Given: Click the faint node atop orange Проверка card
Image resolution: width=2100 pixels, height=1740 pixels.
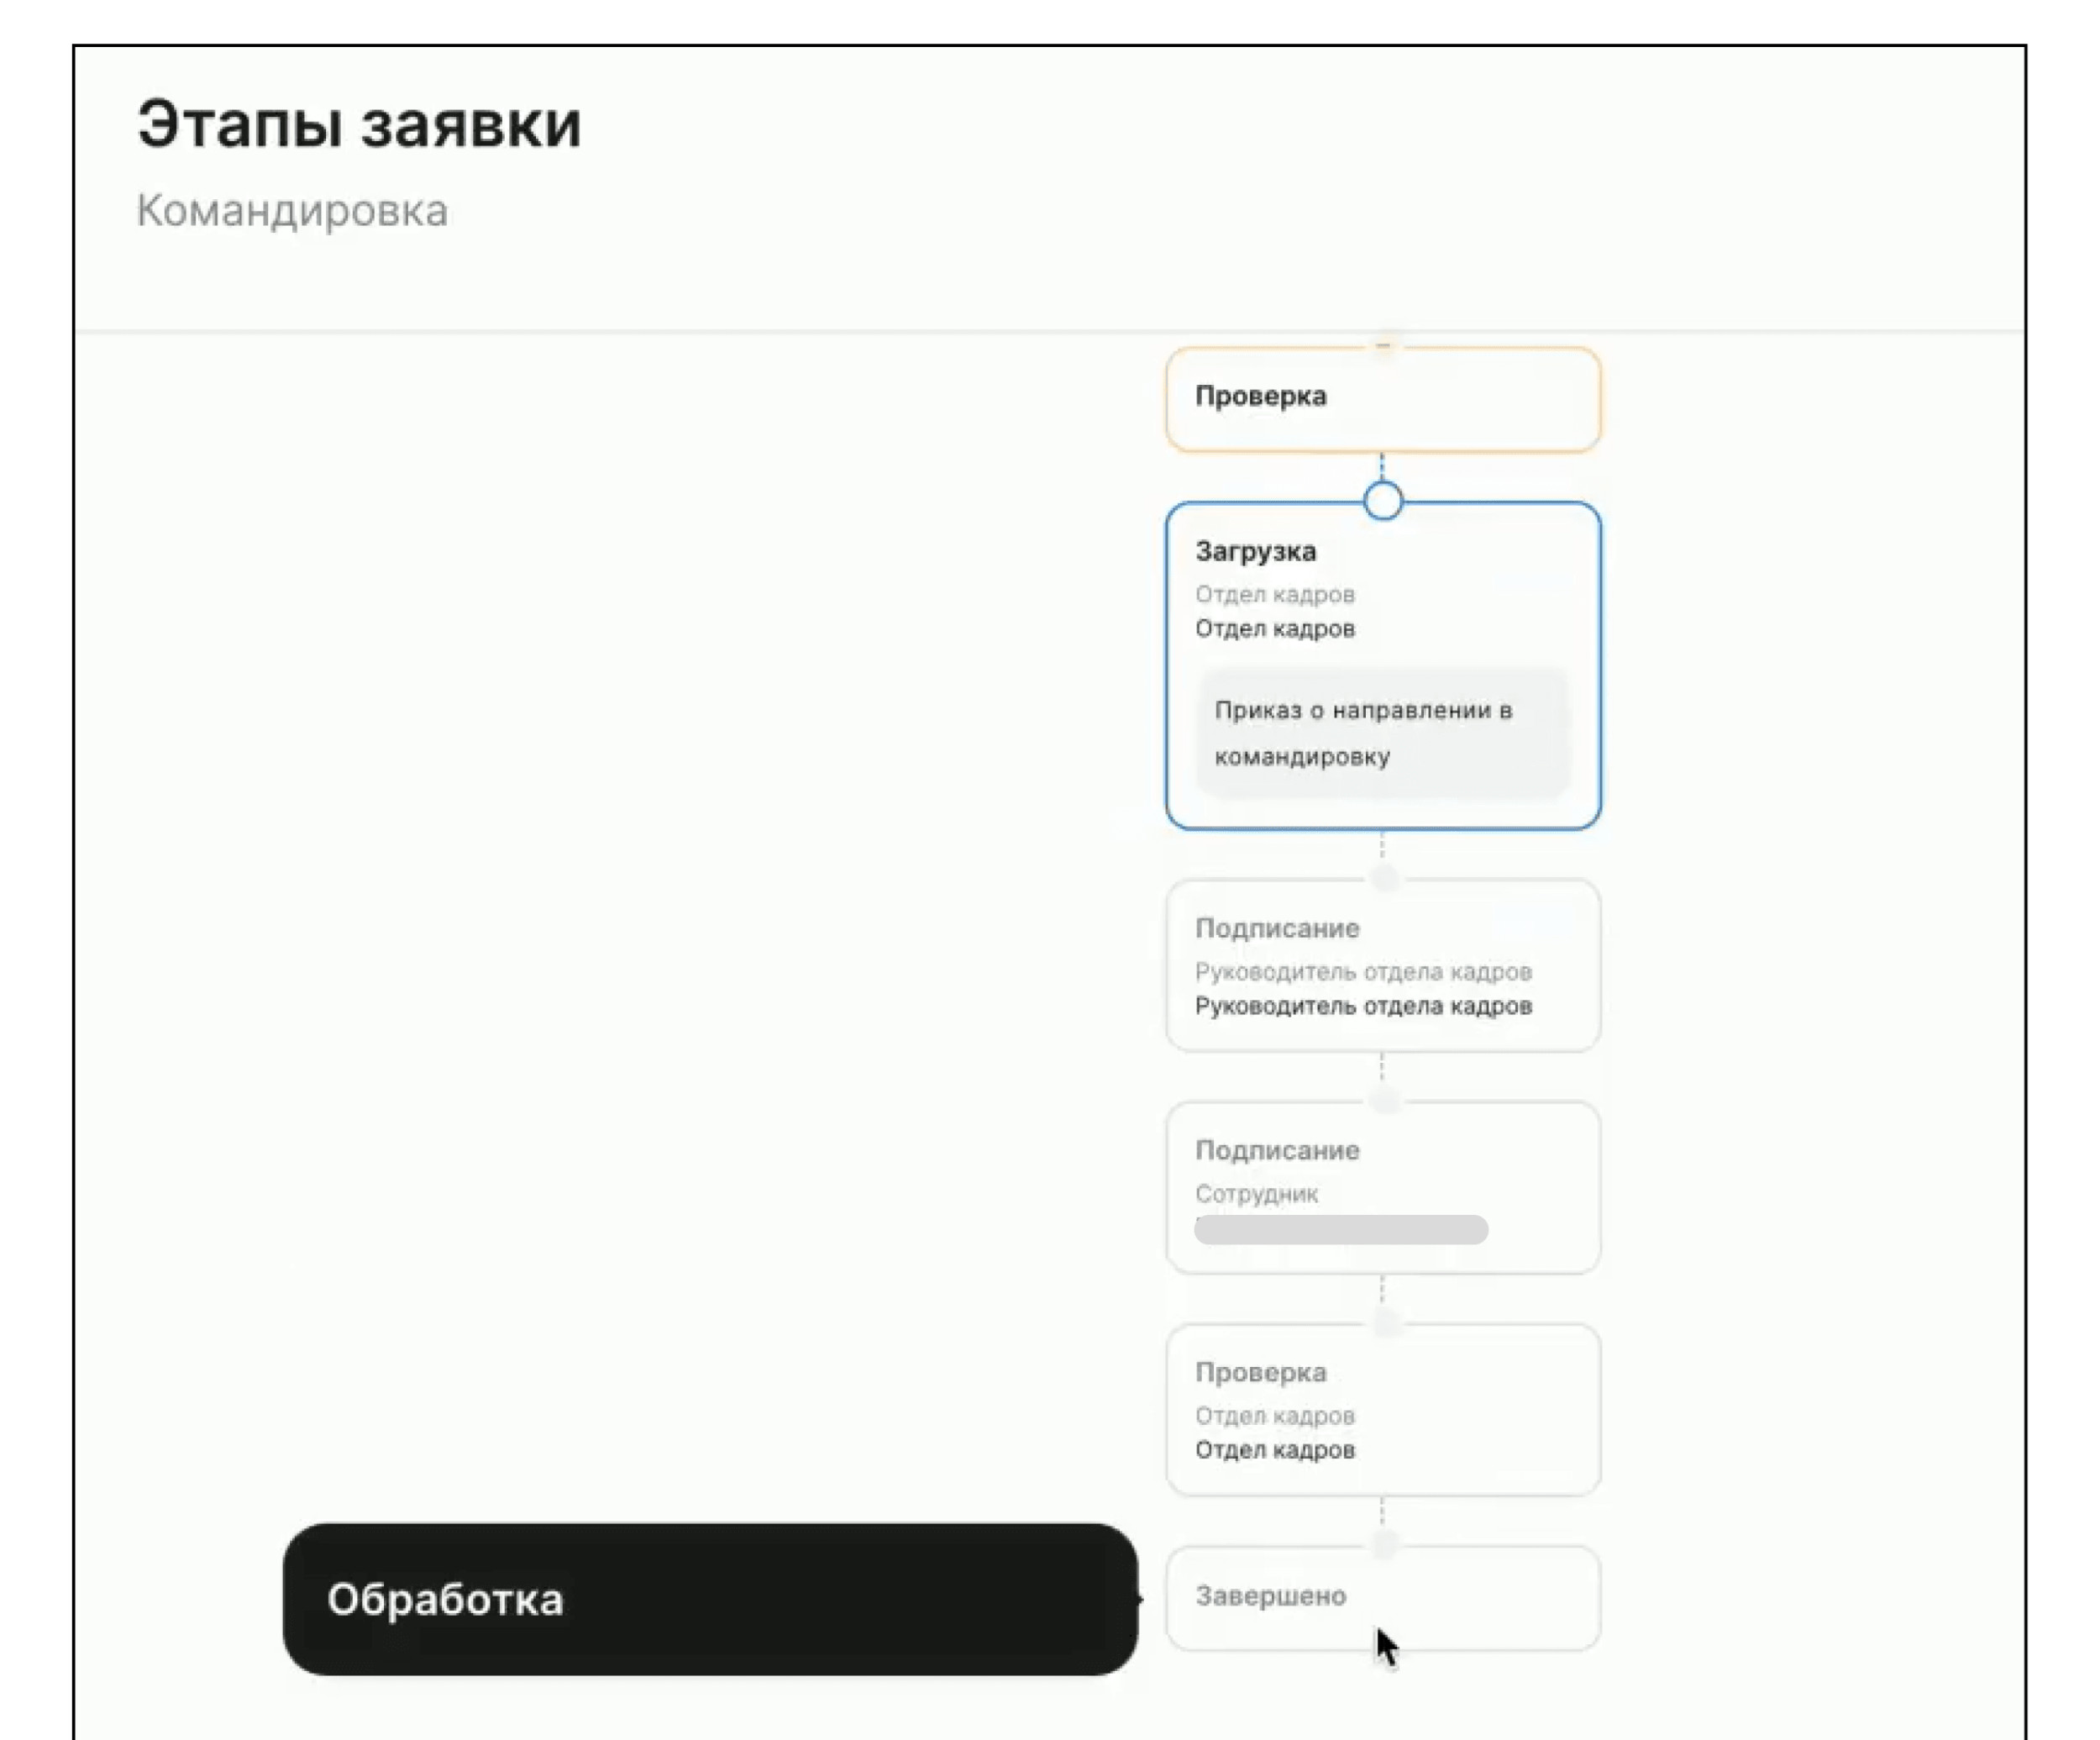Looking at the screenshot, I should 1383,345.
